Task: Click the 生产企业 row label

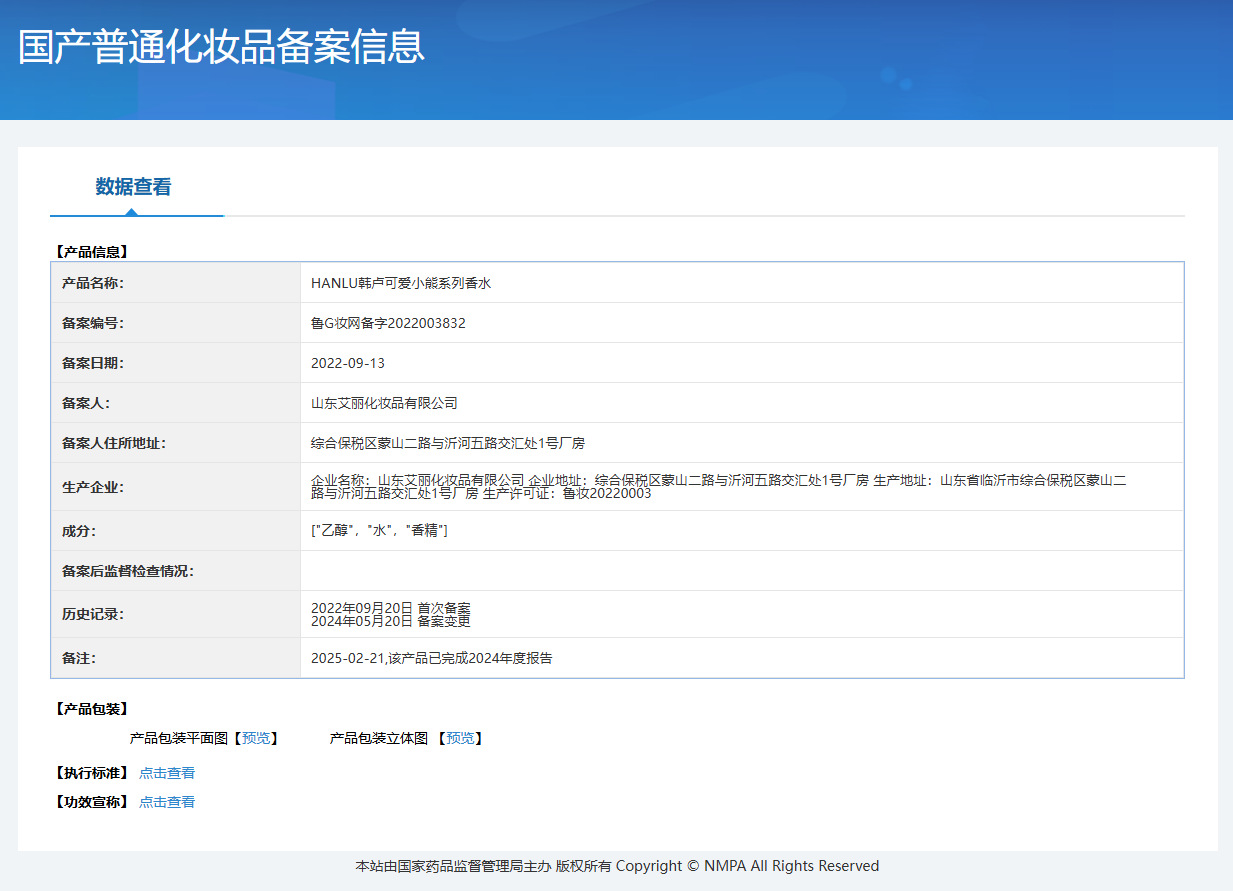Action: point(93,487)
